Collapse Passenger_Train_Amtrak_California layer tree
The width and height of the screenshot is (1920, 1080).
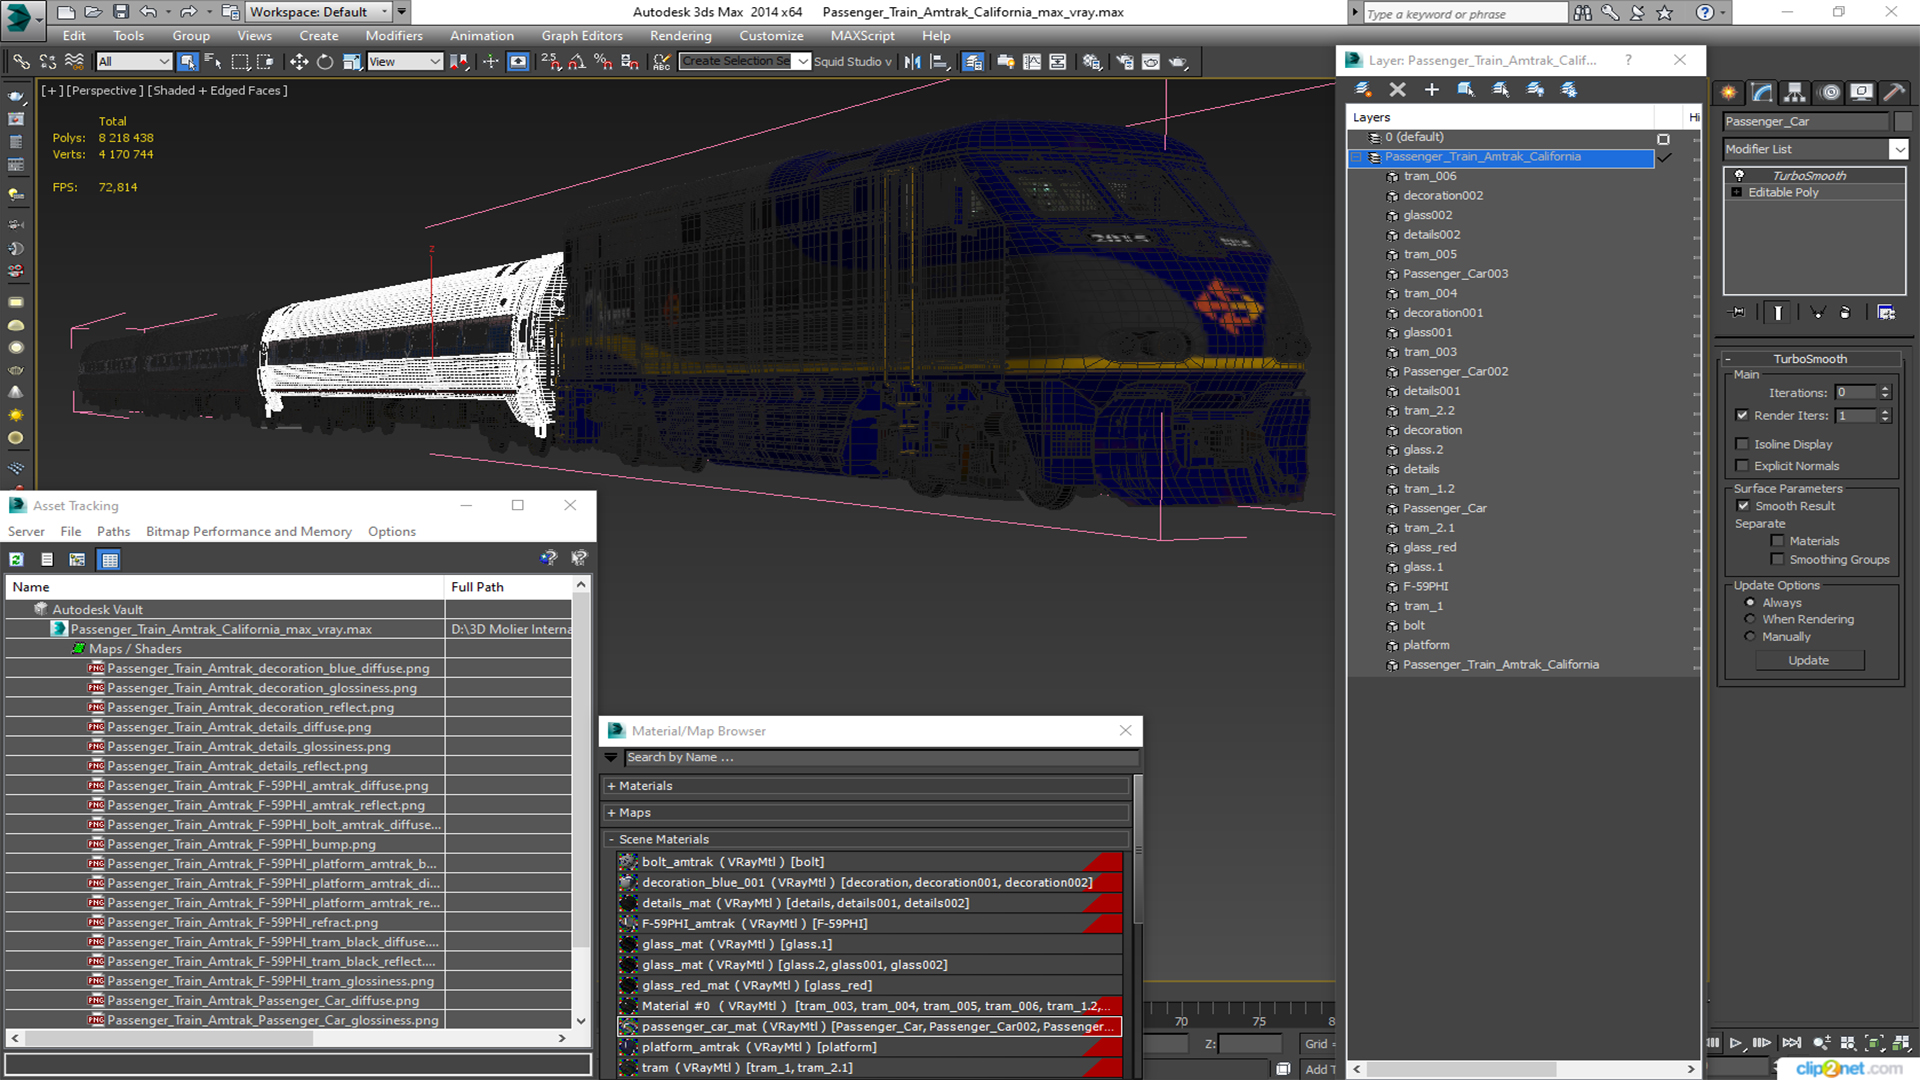pyautogui.click(x=1357, y=158)
